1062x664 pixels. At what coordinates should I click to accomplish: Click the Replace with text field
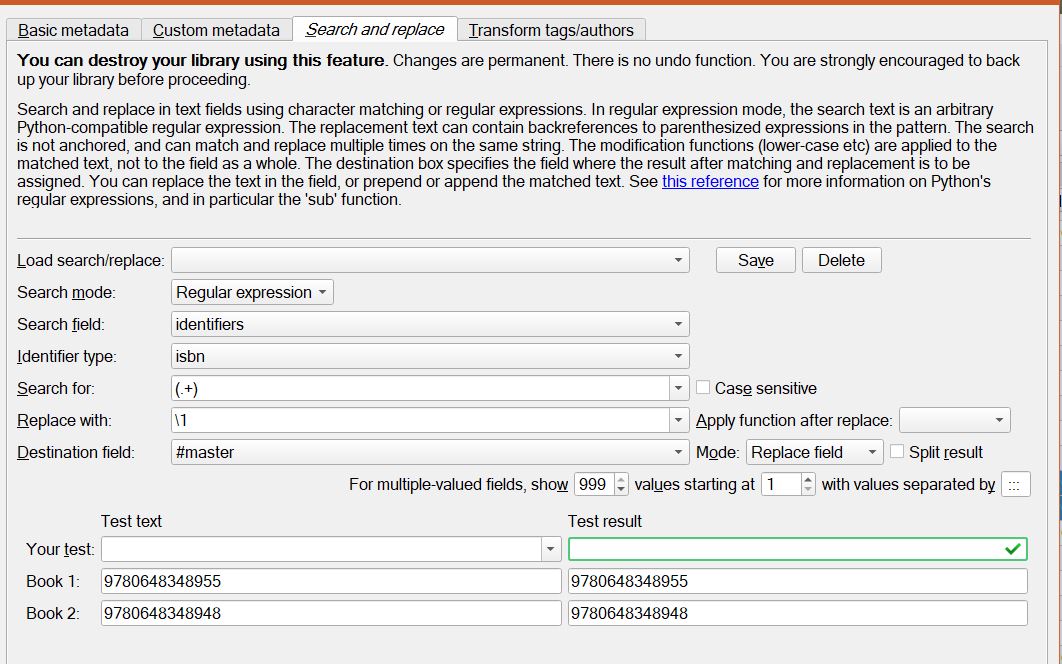pos(420,420)
